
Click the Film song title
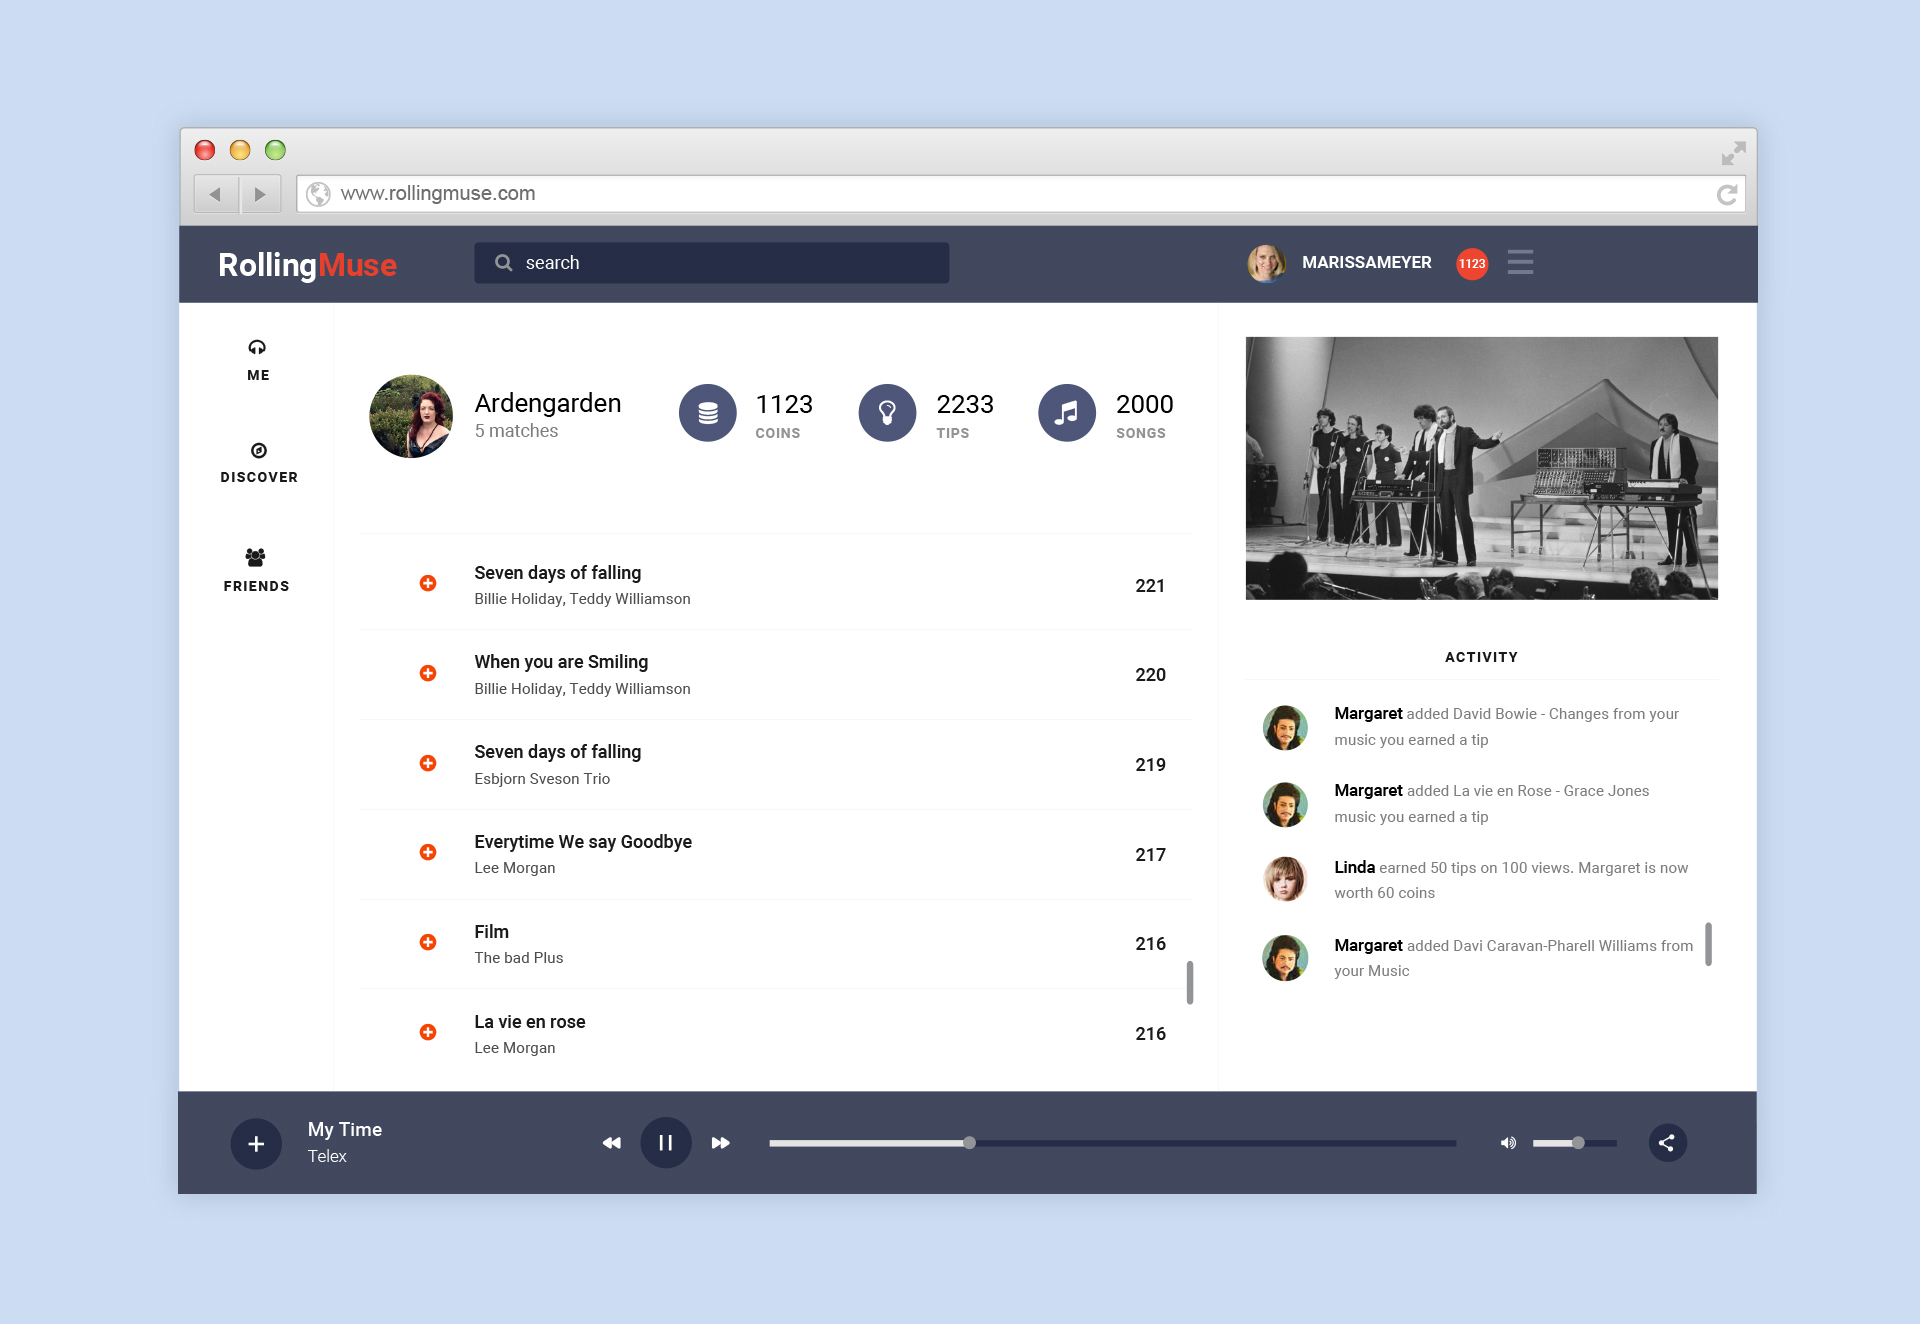pyautogui.click(x=491, y=932)
